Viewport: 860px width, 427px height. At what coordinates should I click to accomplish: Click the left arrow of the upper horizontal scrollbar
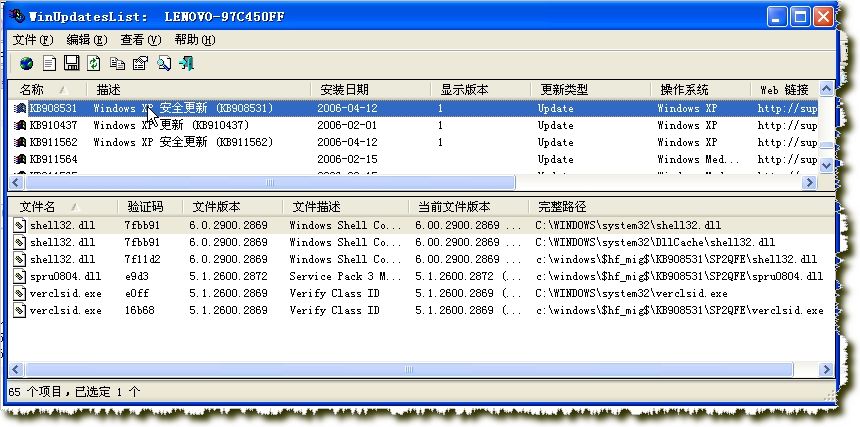coord(16,183)
